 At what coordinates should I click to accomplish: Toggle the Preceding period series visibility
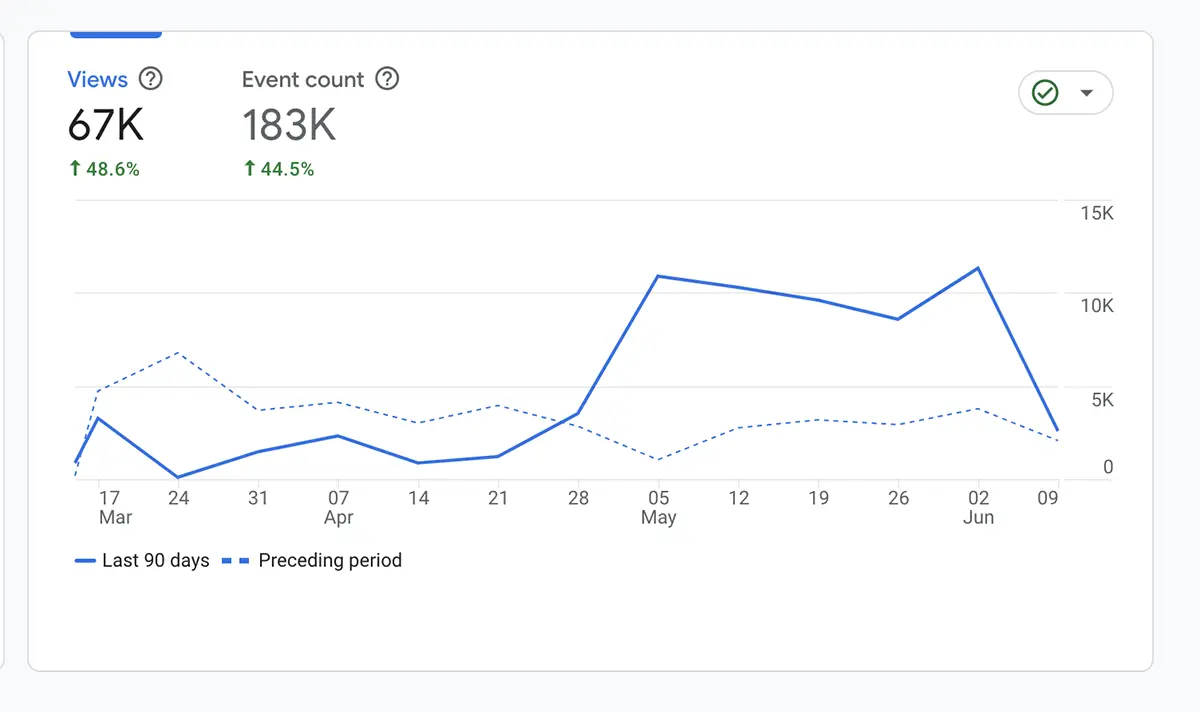point(330,561)
